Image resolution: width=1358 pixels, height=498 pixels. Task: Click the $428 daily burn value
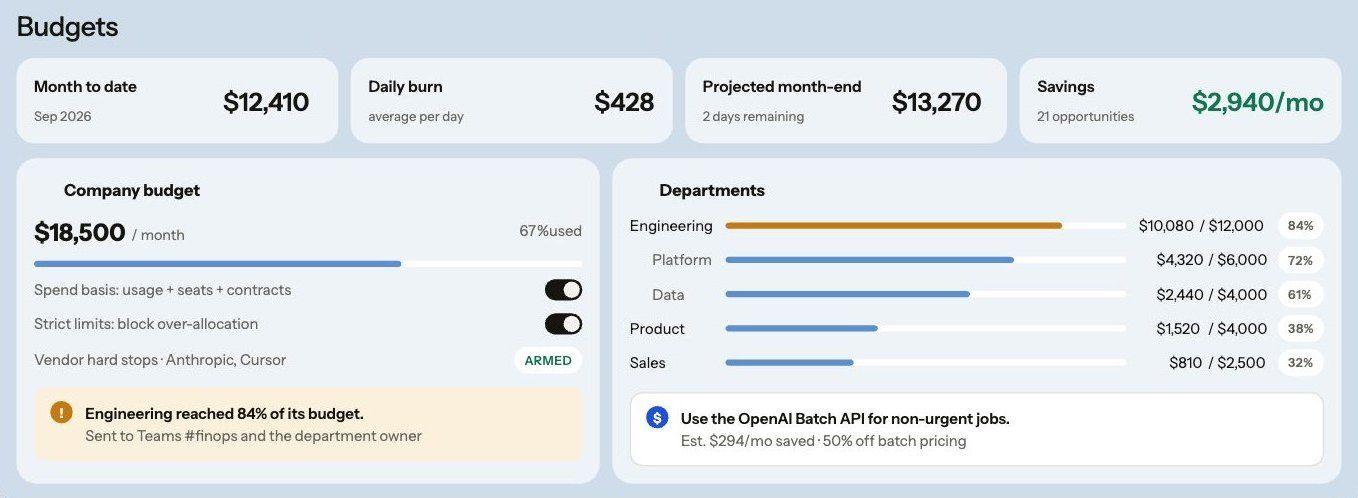[624, 102]
